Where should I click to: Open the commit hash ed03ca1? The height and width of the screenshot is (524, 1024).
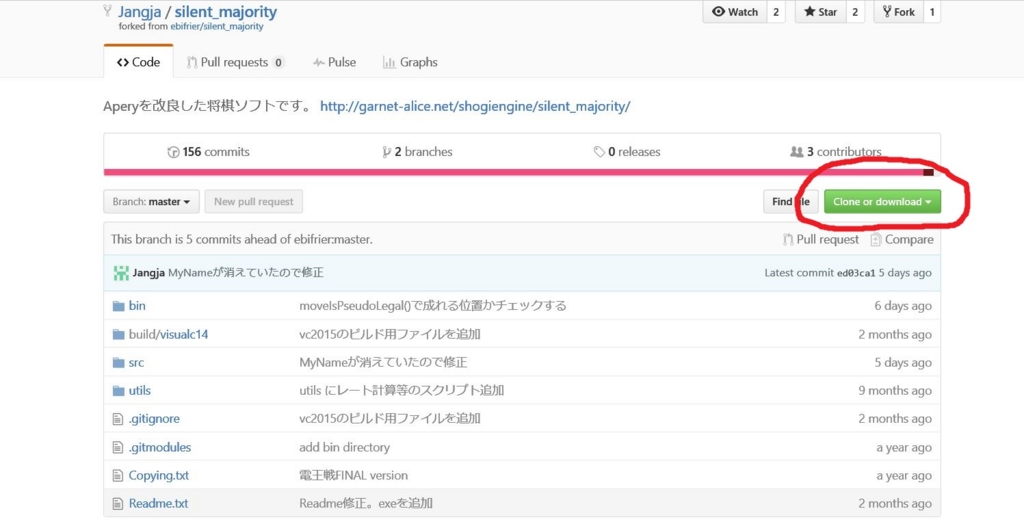click(856, 273)
